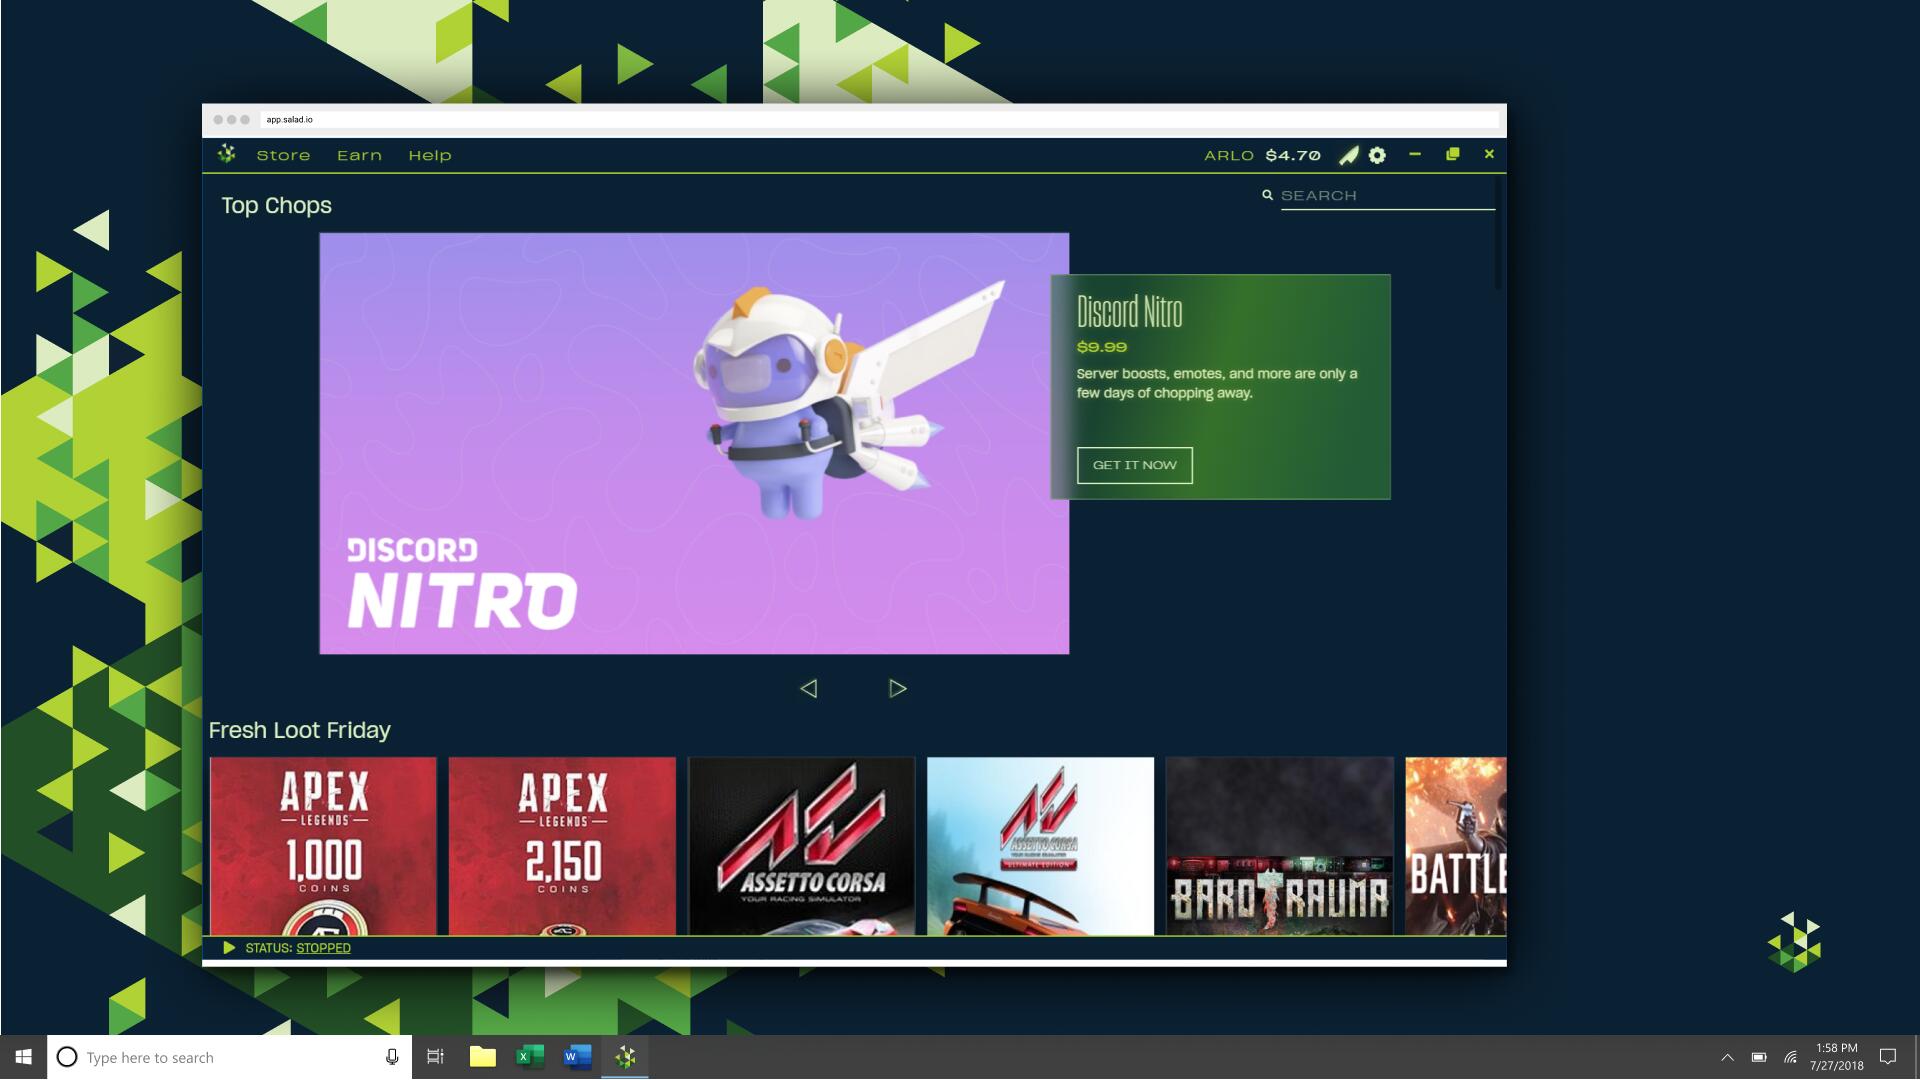Click the rocket icon next to balance

(x=1349, y=155)
